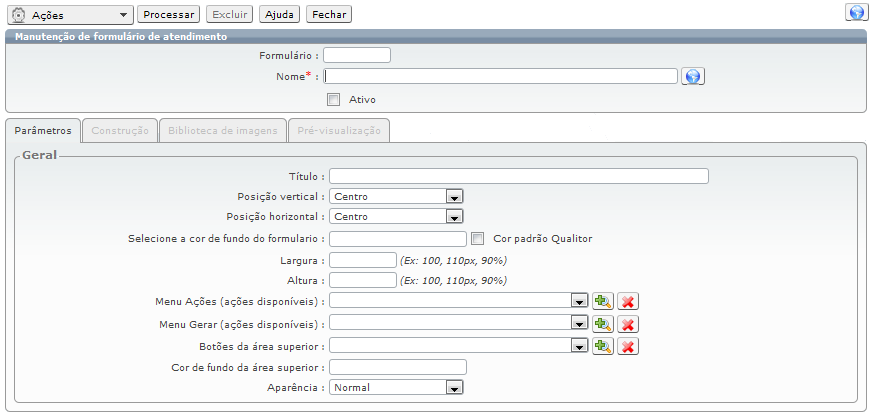
Task: Expand the Posição vertical dropdown
Action: tap(453, 197)
